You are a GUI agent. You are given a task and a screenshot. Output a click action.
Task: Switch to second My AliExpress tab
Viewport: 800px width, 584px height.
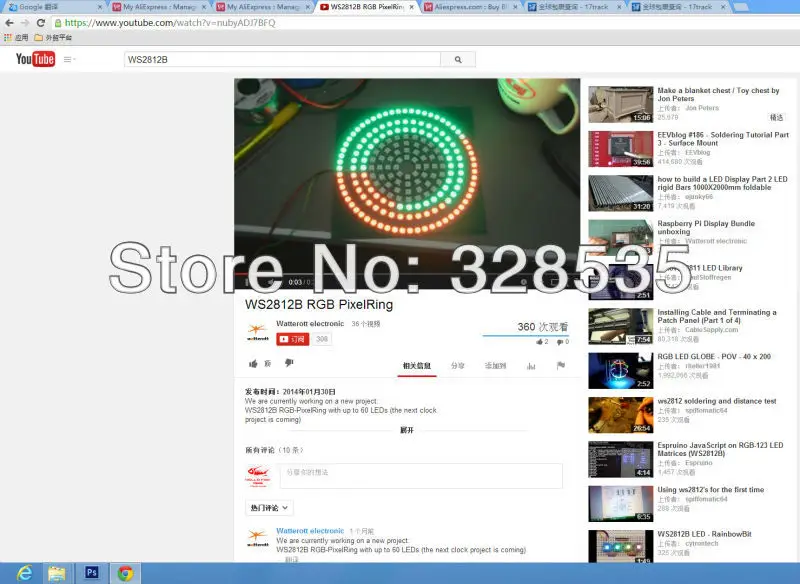[x=262, y=7]
